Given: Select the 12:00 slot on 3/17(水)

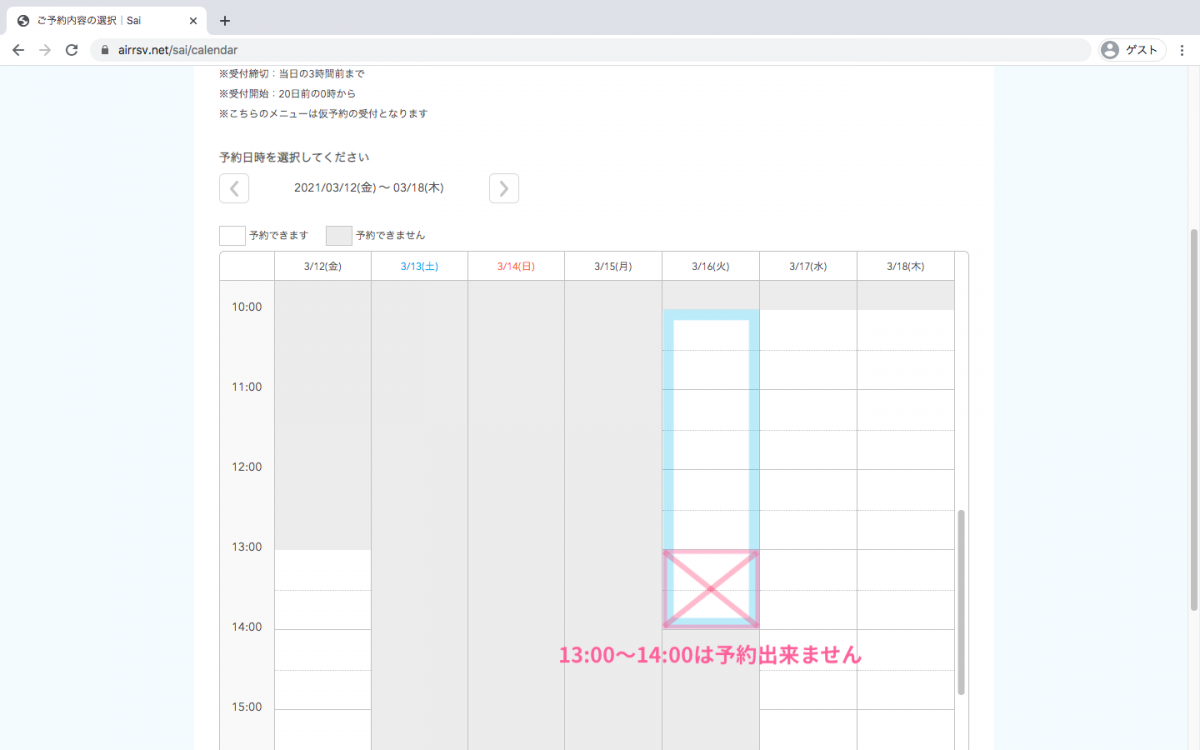Looking at the screenshot, I should pyautogui.click(x=808, y=490).
